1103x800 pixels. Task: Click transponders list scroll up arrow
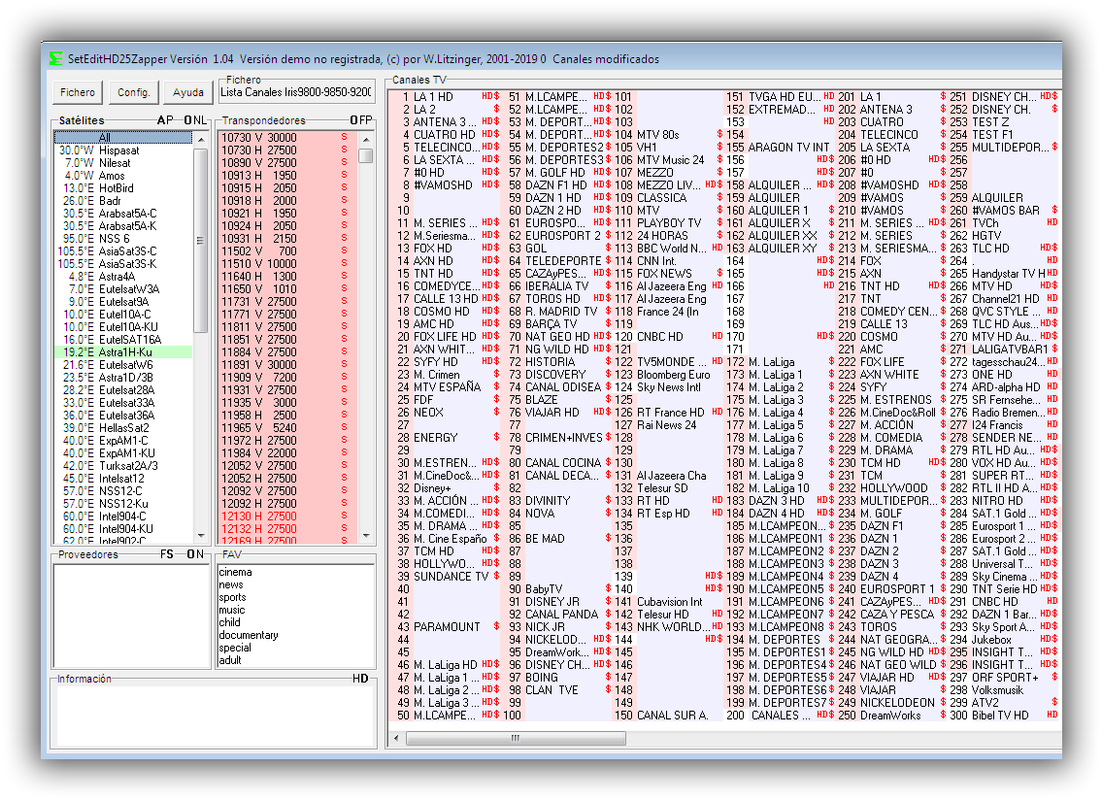(x=366, y=139)
